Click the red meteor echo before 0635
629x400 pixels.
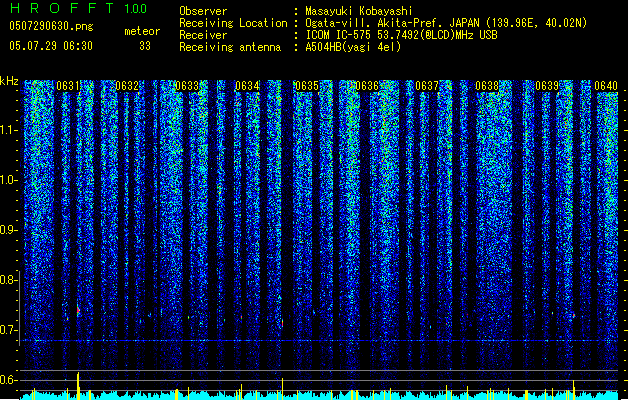pos(282,323)
